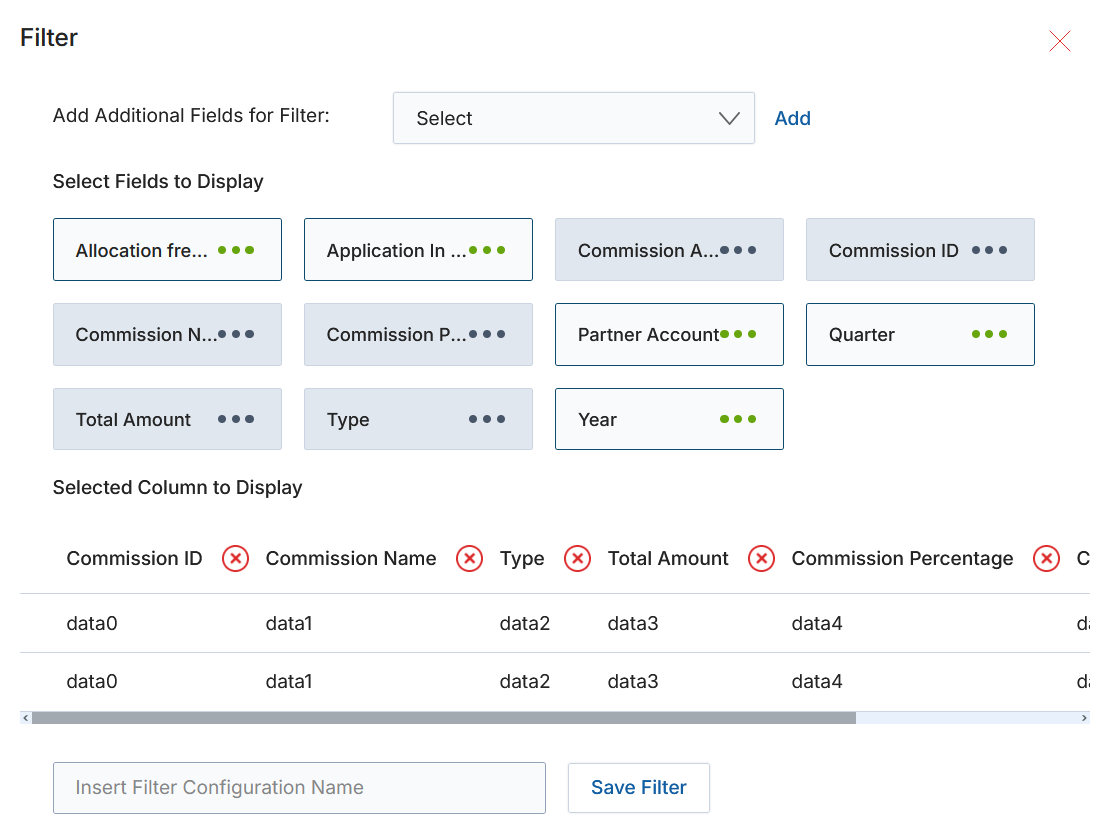Select data1 cell in first row
Image resolution: width=1093 pixels, height=834 pixels.
click(x=289, y=623)
